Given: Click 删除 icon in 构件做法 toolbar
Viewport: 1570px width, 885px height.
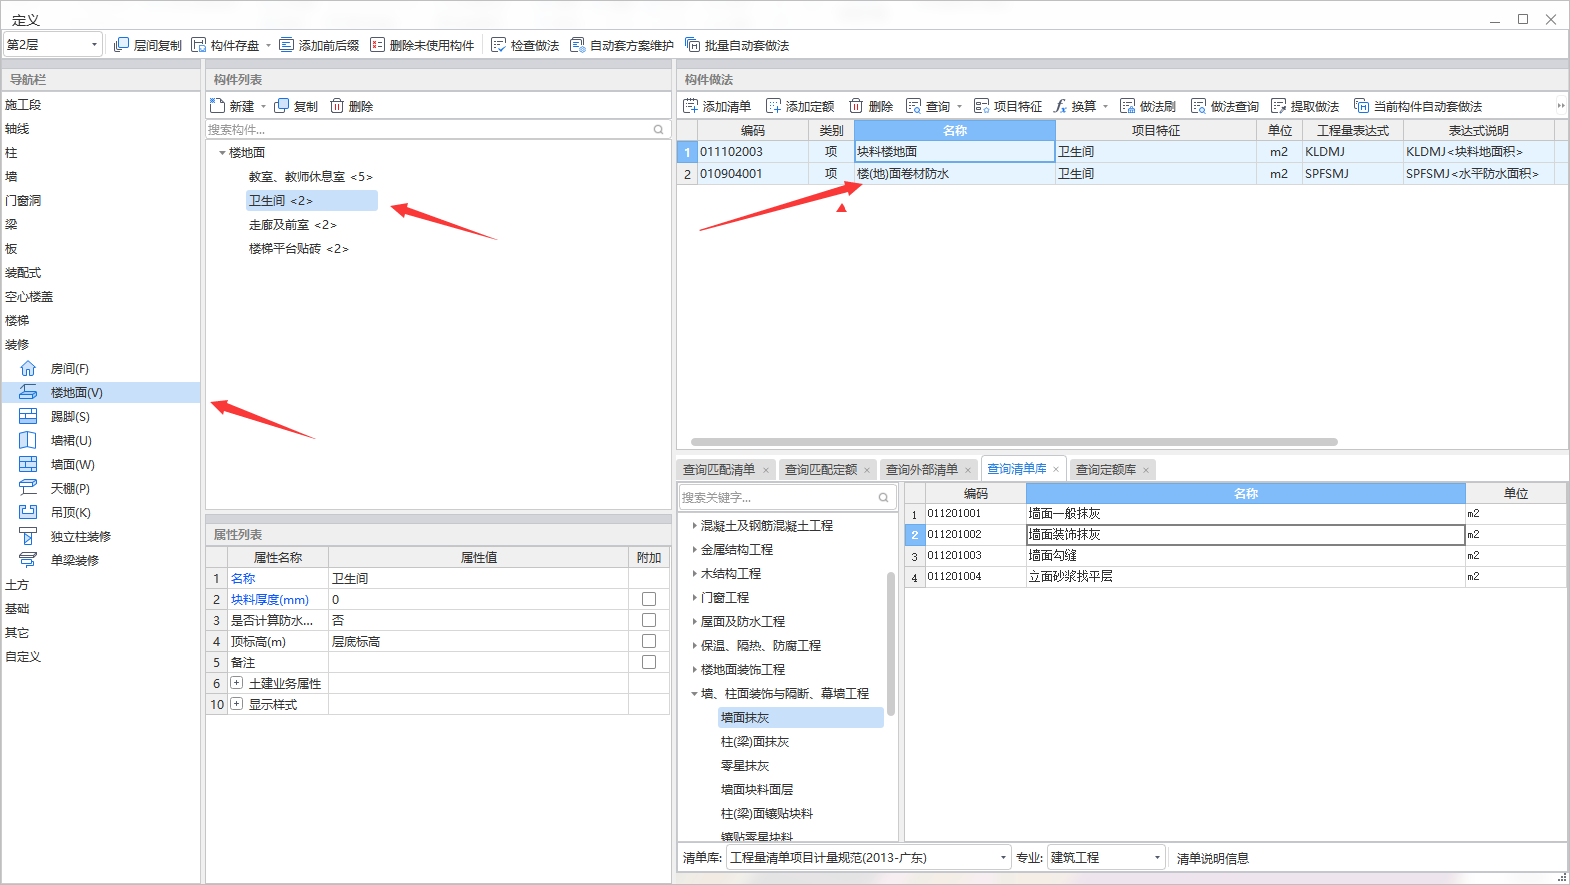Looking at the screenshot, I should (x=856, y=106).
